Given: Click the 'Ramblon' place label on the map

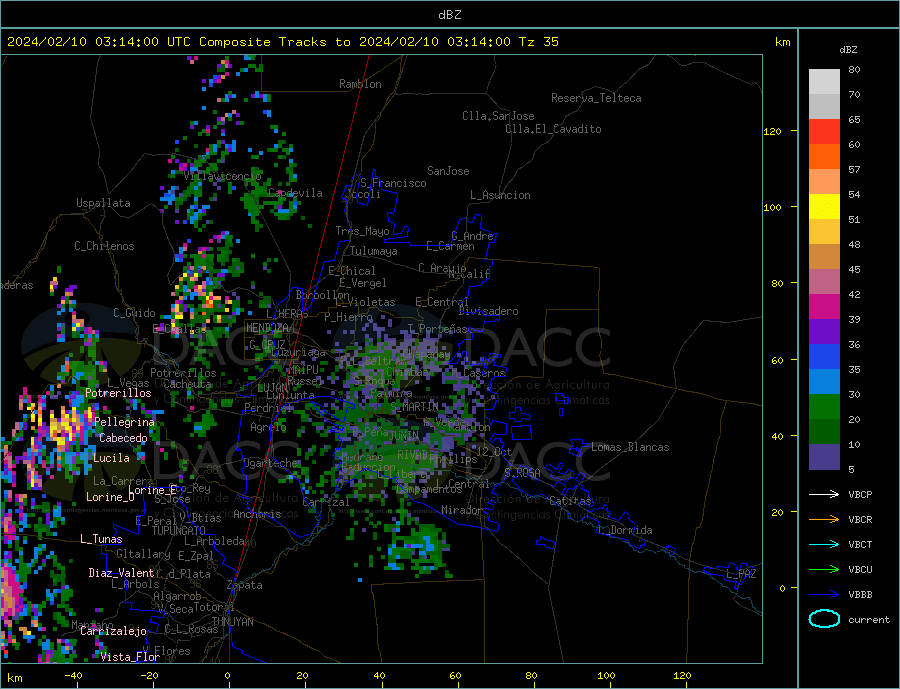Looking at the screenshot, I should [360, 84].
